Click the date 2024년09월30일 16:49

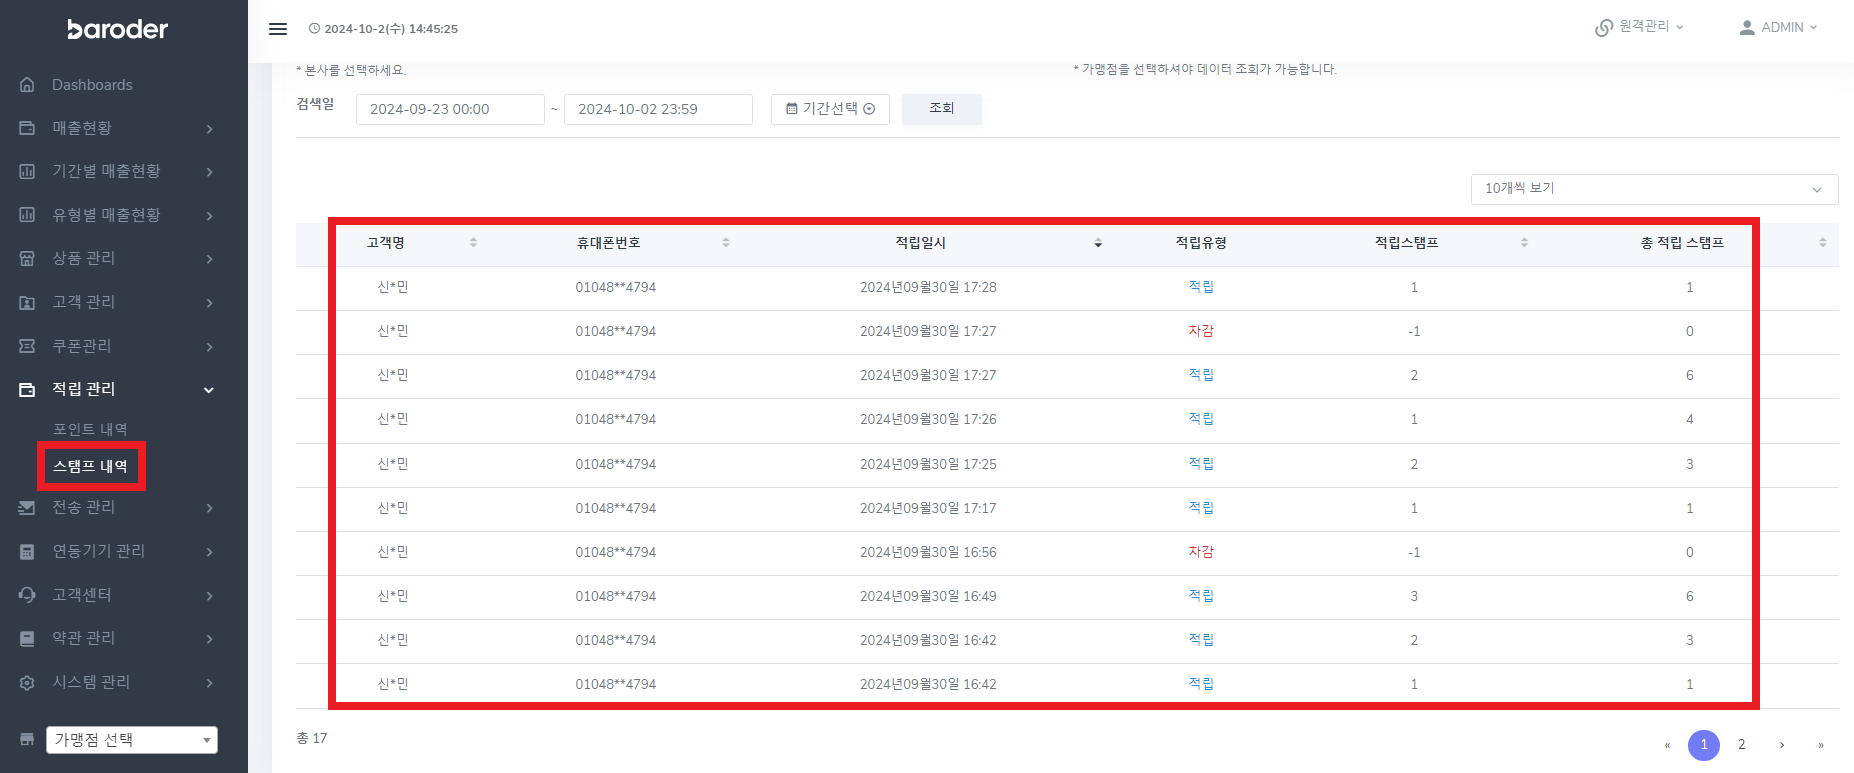[928, 596]
